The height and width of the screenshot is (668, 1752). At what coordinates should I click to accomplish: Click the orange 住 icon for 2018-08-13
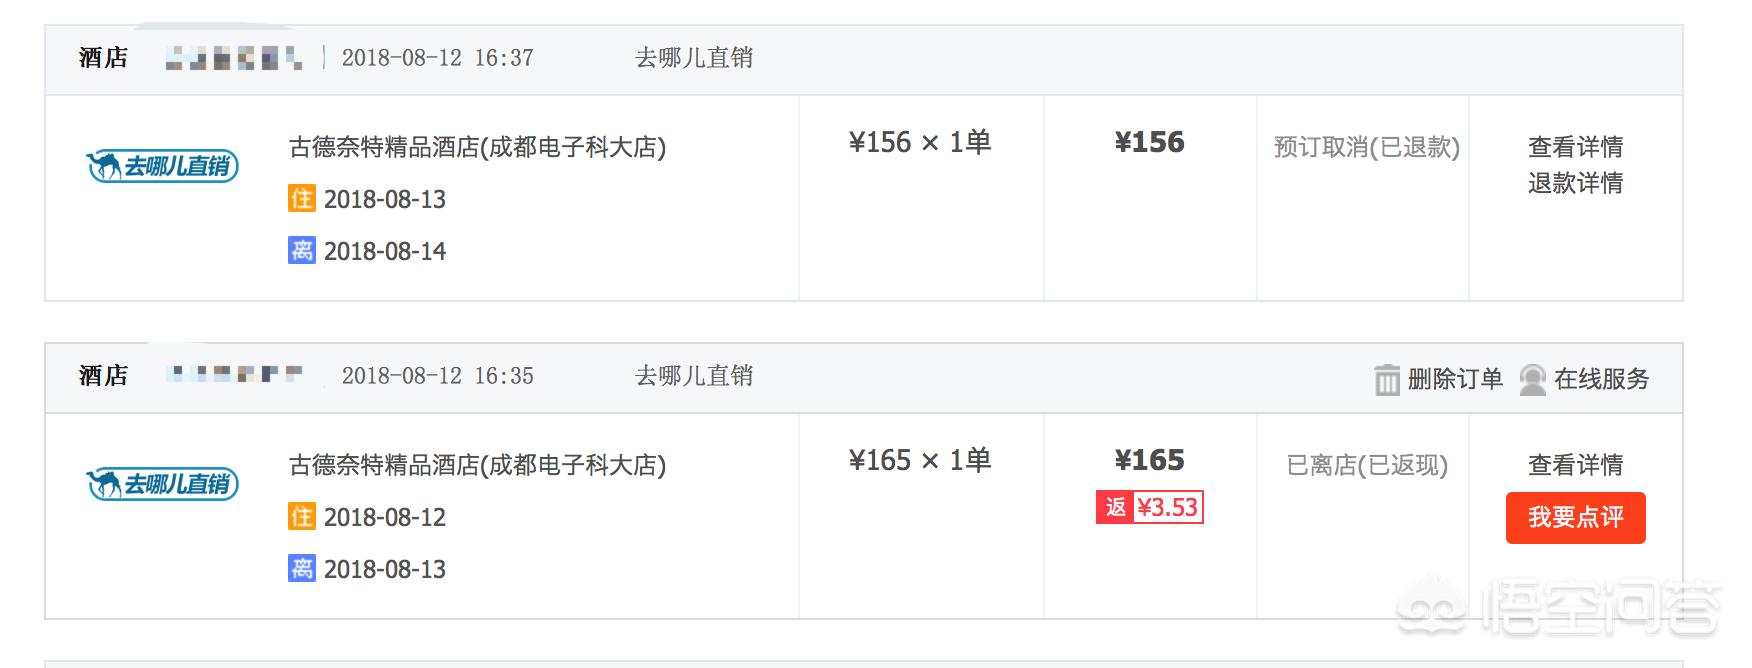(301, 199)
